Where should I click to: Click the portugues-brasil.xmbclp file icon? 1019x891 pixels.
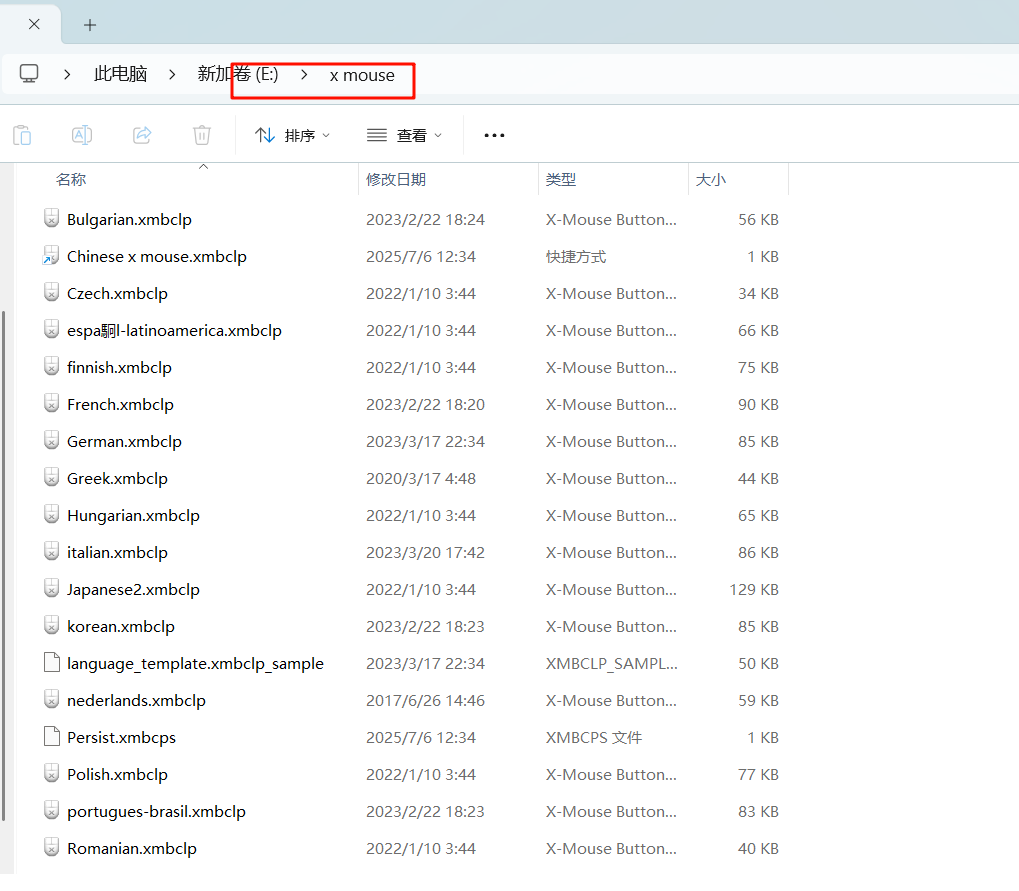coord(51,811)
